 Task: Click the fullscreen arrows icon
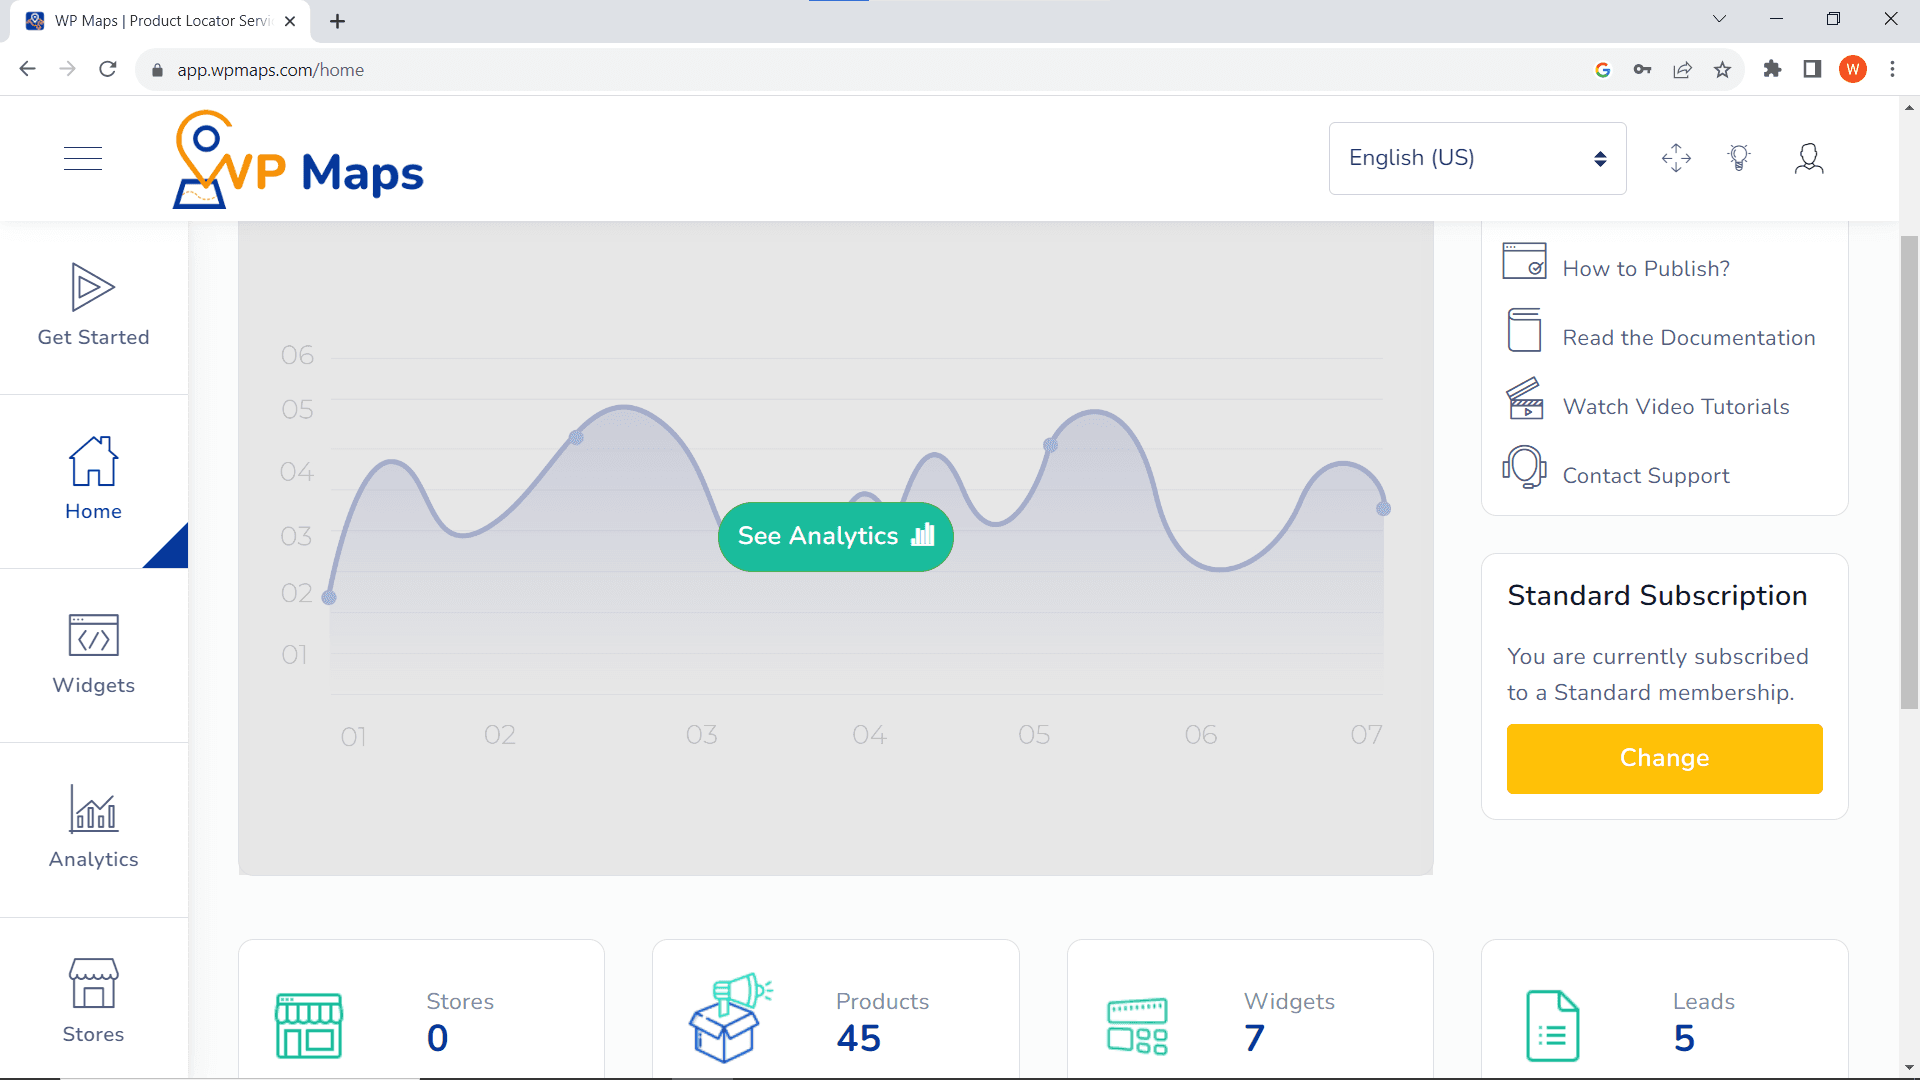click(1676, 158)
